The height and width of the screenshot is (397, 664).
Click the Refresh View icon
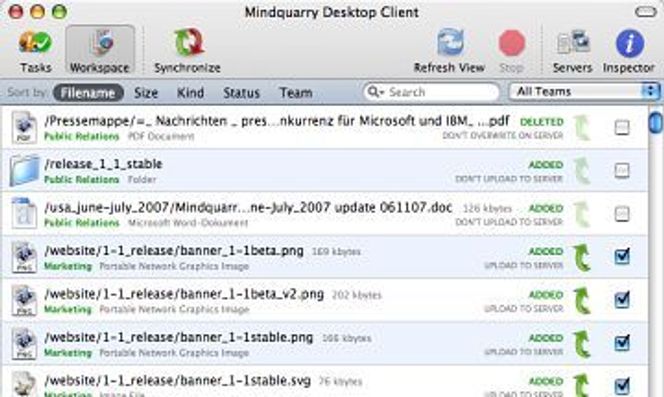tap(450, 43)
